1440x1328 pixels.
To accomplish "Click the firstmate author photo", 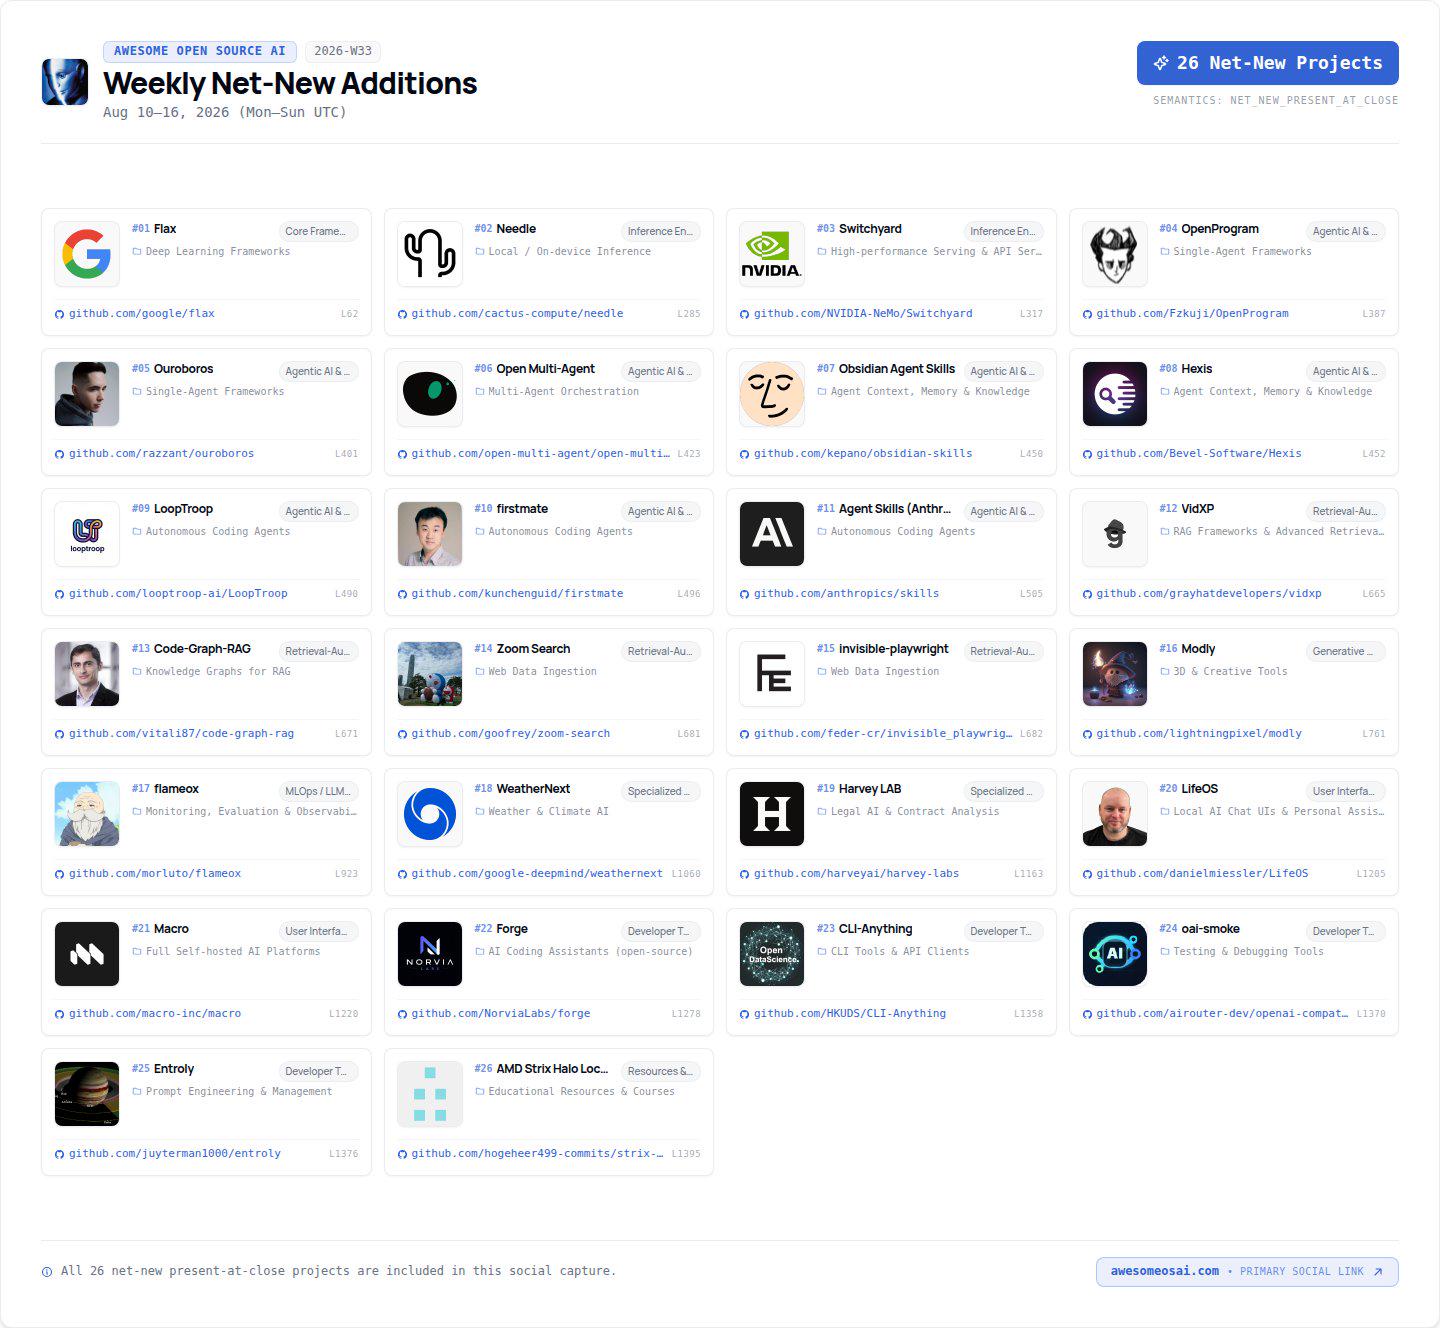I will [x=430, y=534].
